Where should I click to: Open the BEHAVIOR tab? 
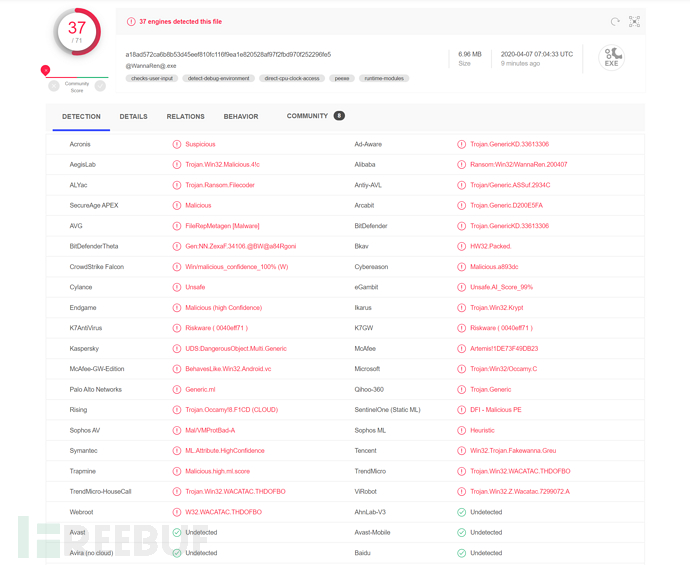tap(241, 117)
